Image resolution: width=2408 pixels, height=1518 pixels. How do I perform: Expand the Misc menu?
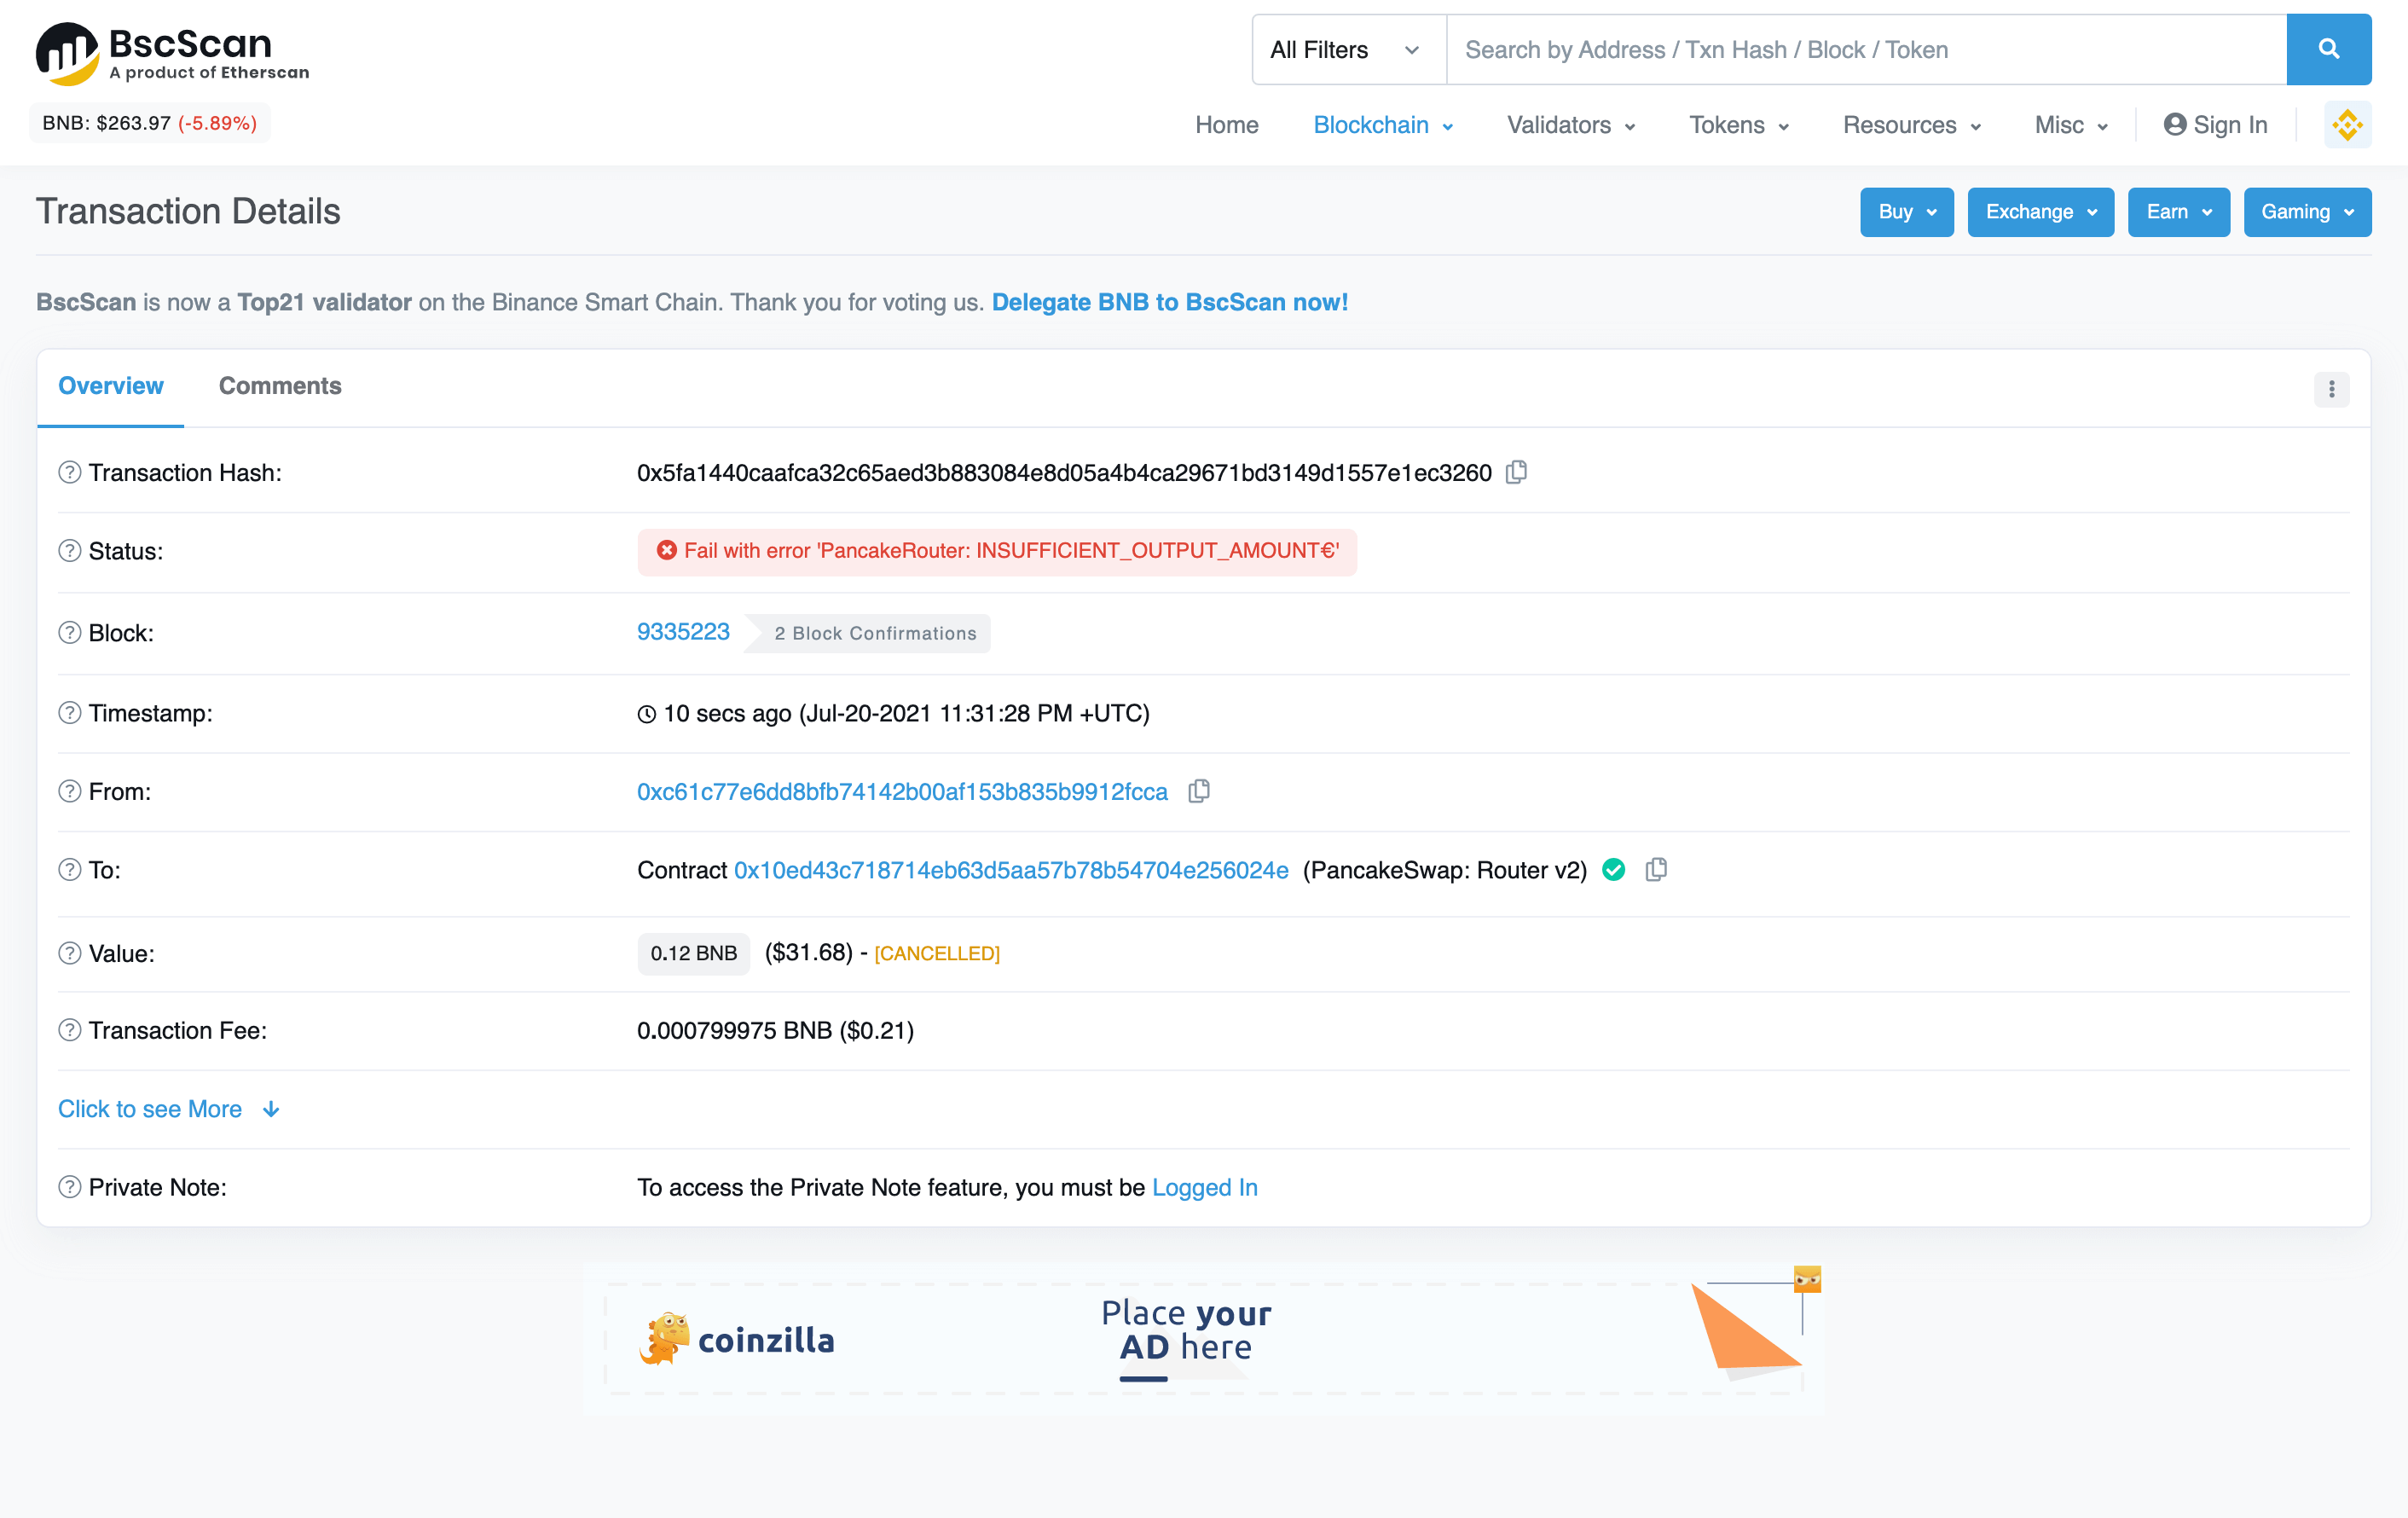click(x=2071, y=125)
